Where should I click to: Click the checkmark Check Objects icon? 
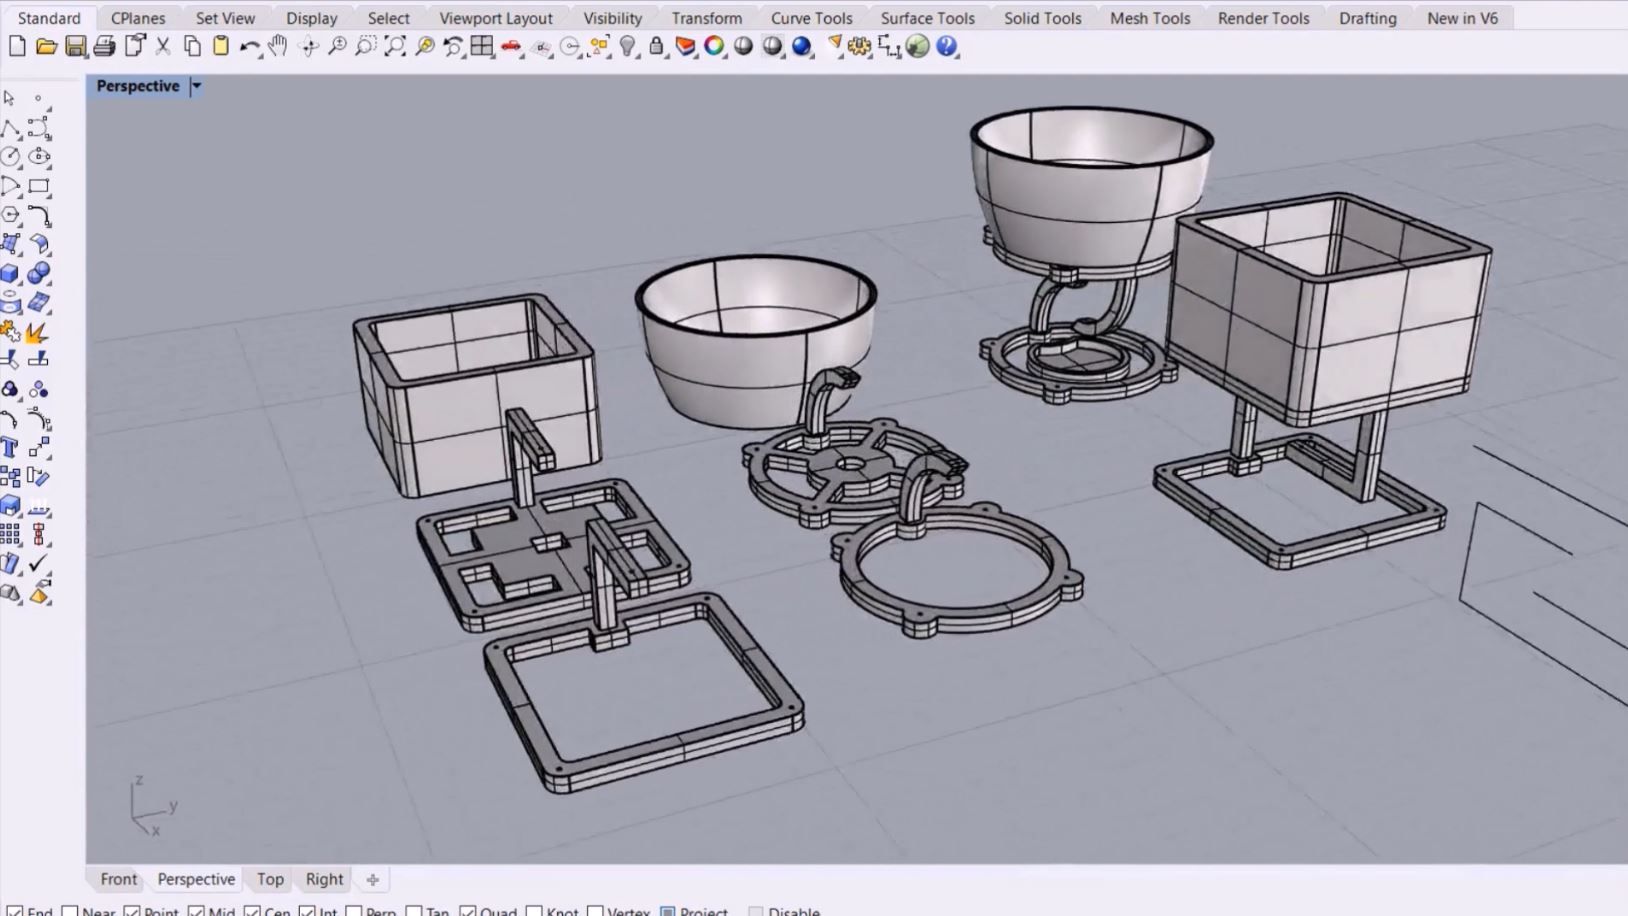click(39, 563)
